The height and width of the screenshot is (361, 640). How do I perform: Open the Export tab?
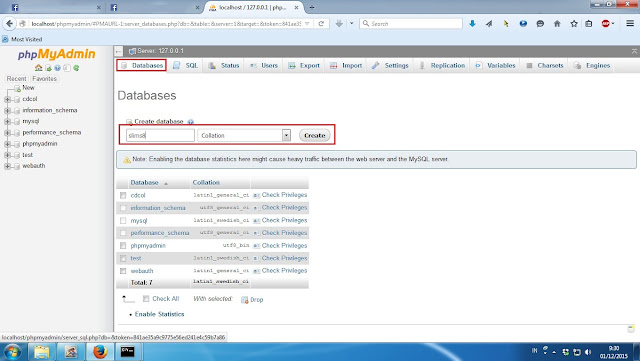pos(304,65)
